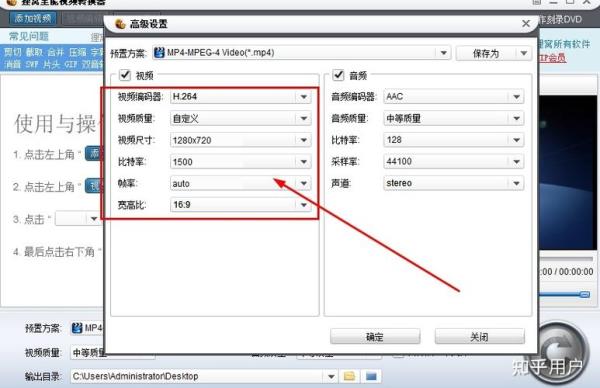This screenshot has height=388, width=600.
Task: Open the 视频质量 自定义 dropdown
Action: [240, 118]
